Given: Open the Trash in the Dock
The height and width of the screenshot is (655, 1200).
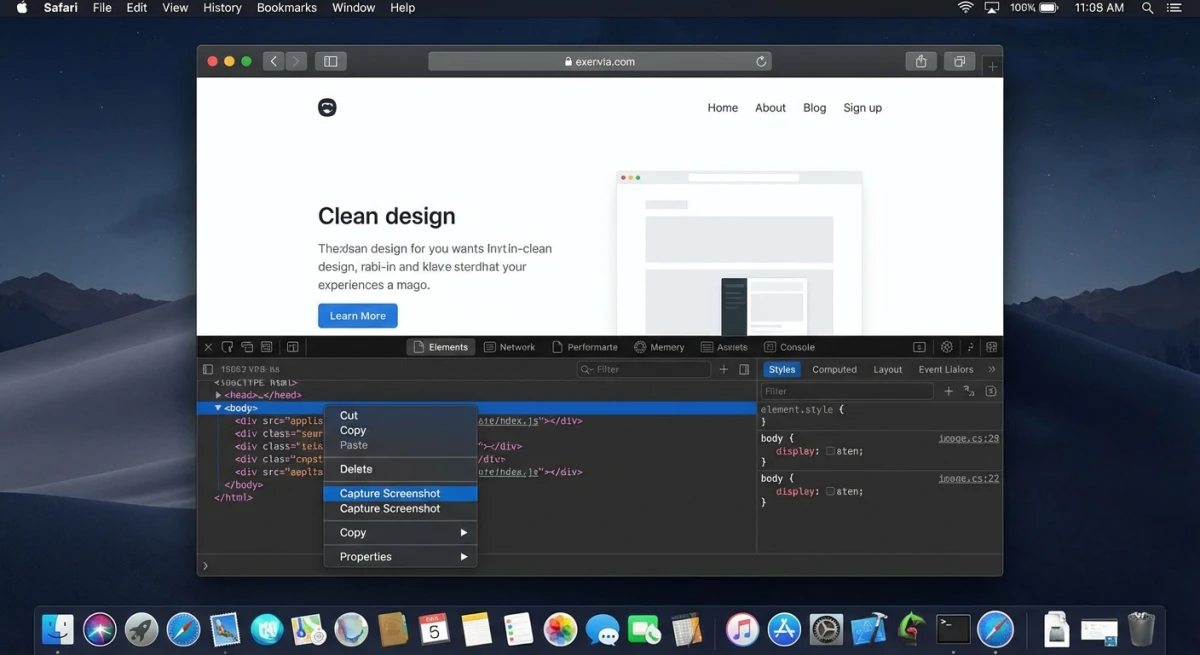Looking at the screenshot, I should point(1141,629).
